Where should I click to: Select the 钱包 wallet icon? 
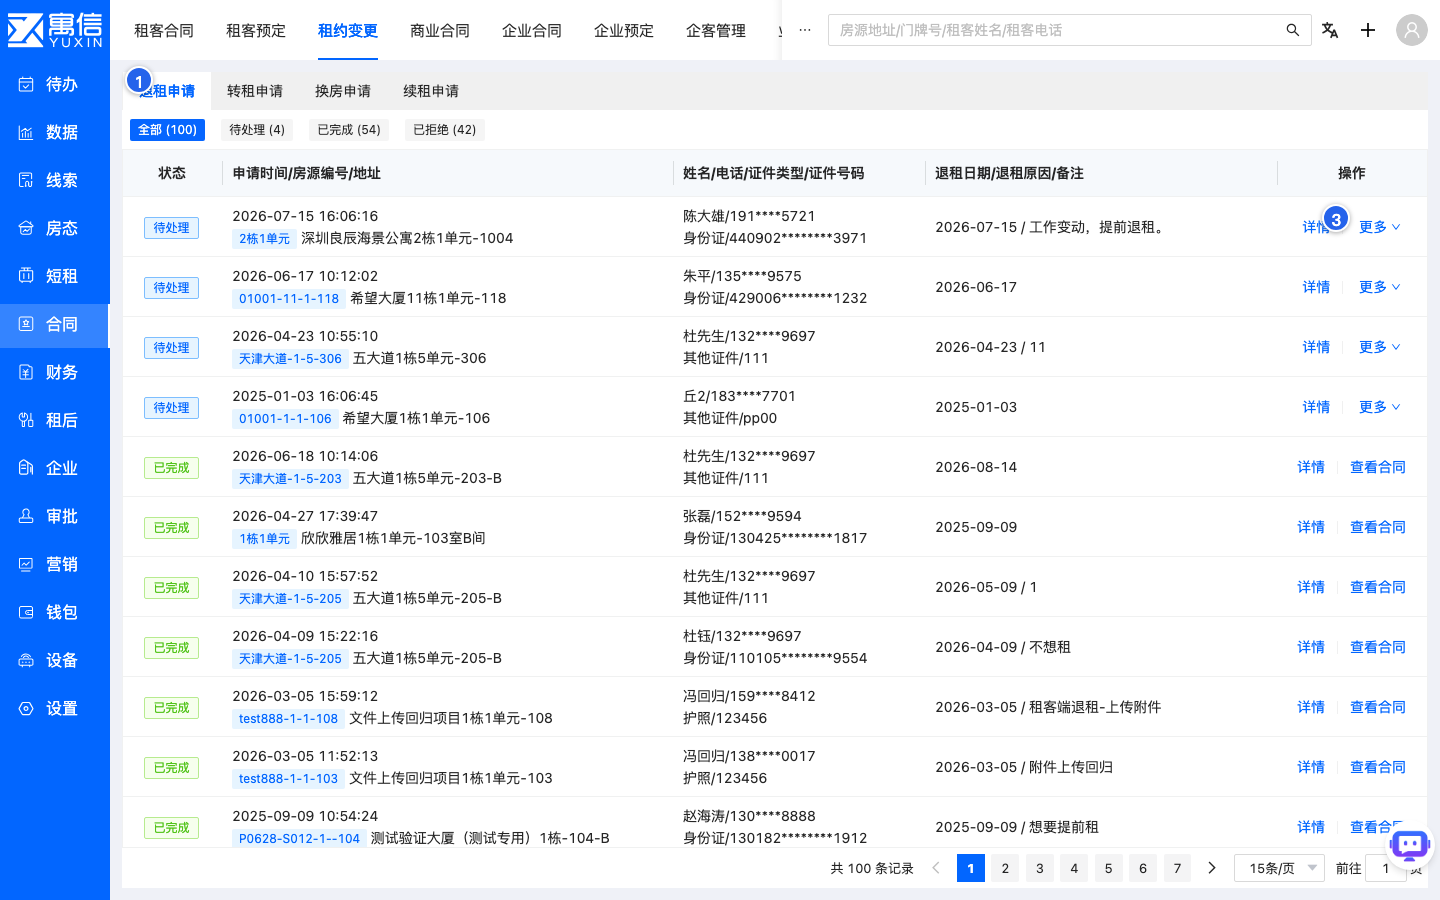point(26,612)
